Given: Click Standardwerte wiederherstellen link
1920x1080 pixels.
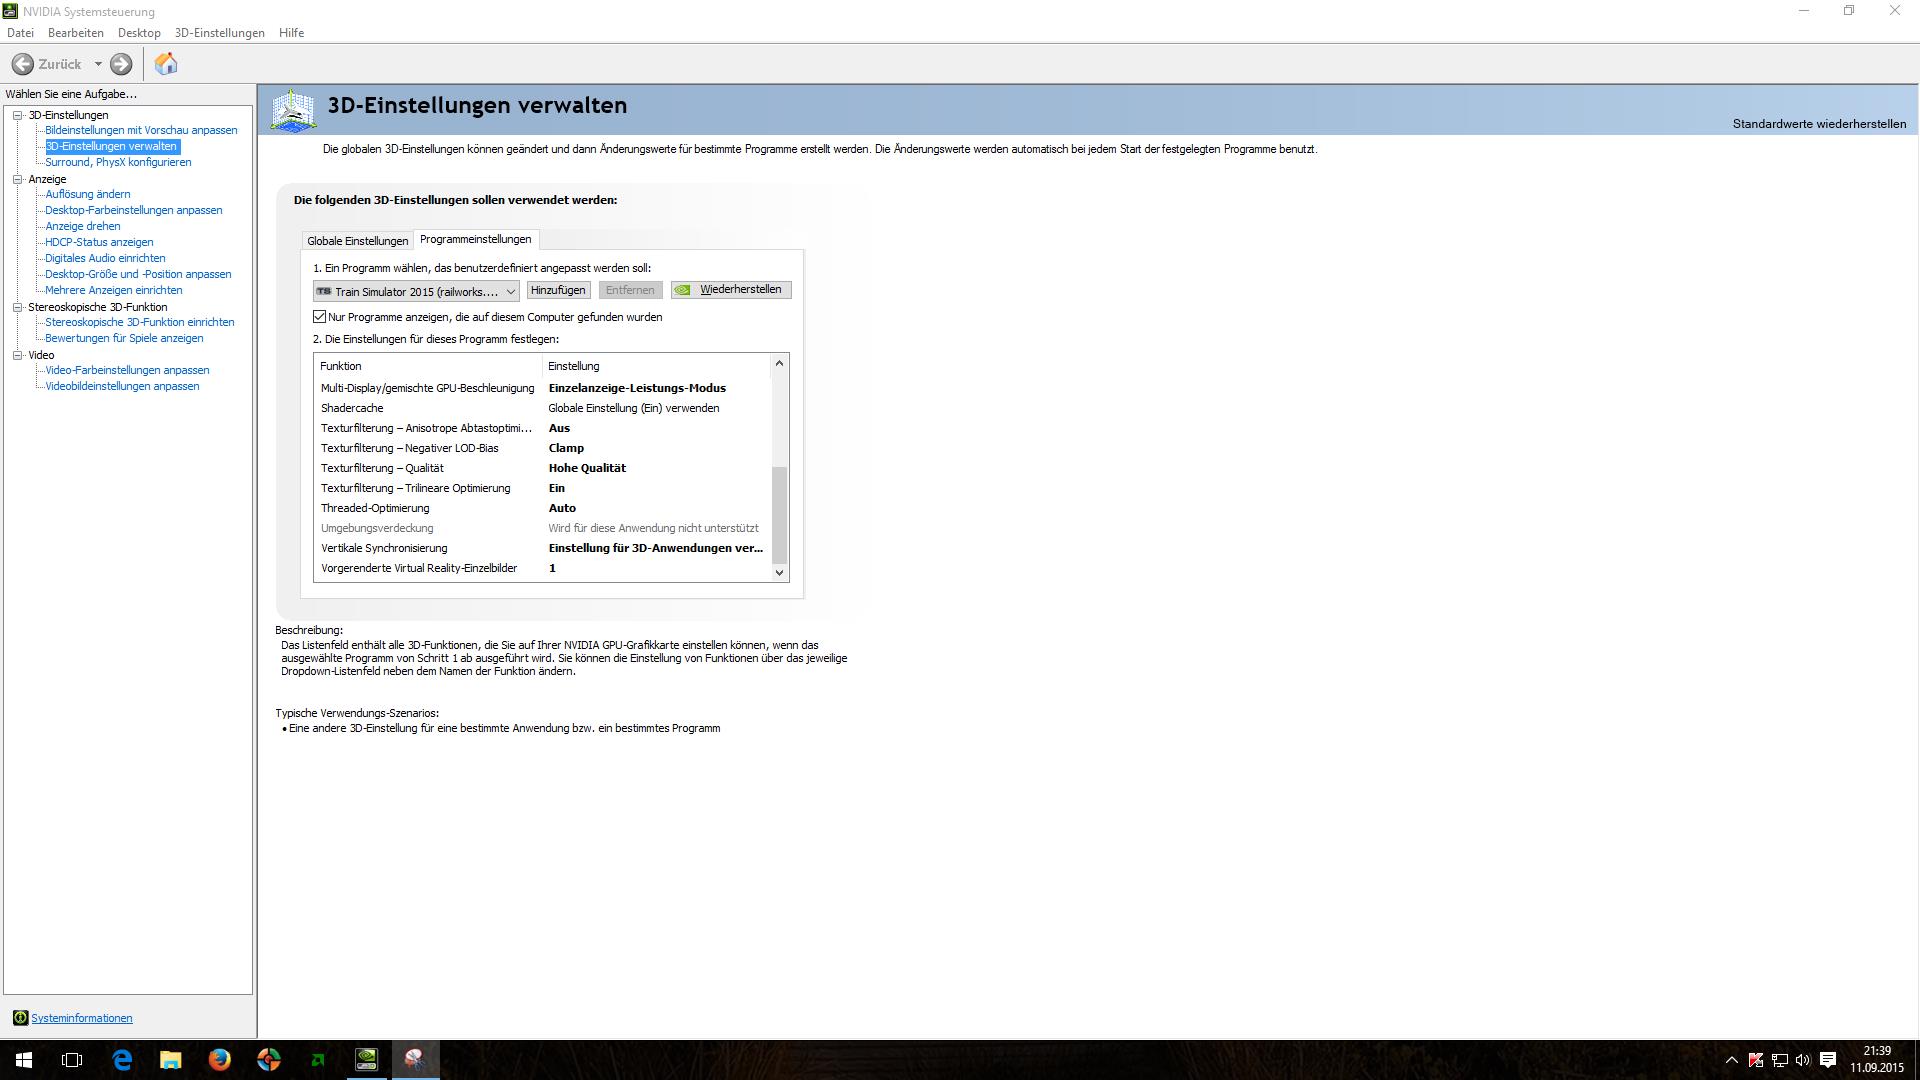Looking at the screenshot, I should [x=1818, y=124].
